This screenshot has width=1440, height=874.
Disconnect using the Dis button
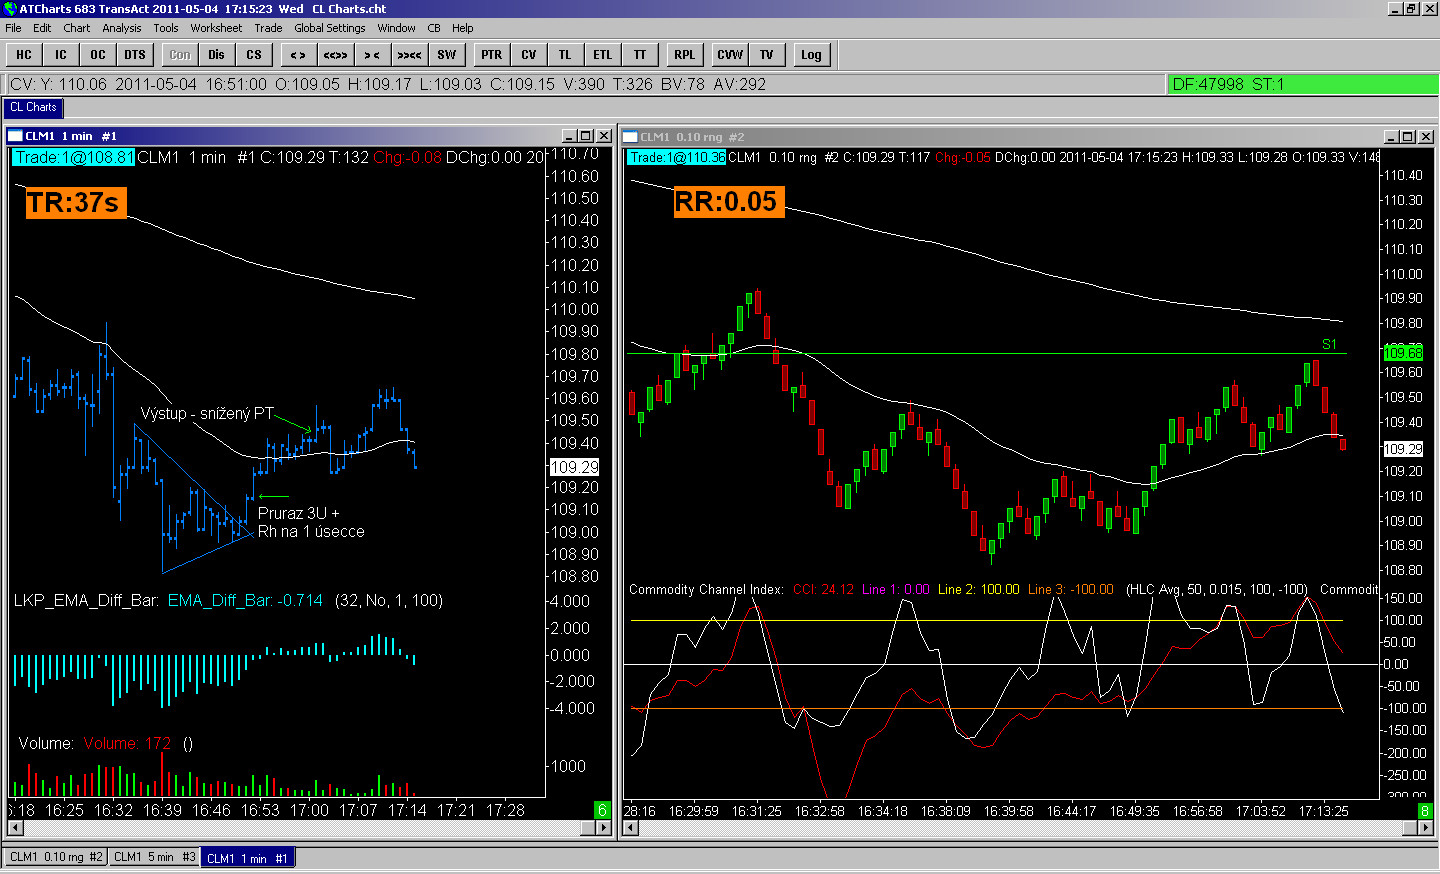coord(217,55)
